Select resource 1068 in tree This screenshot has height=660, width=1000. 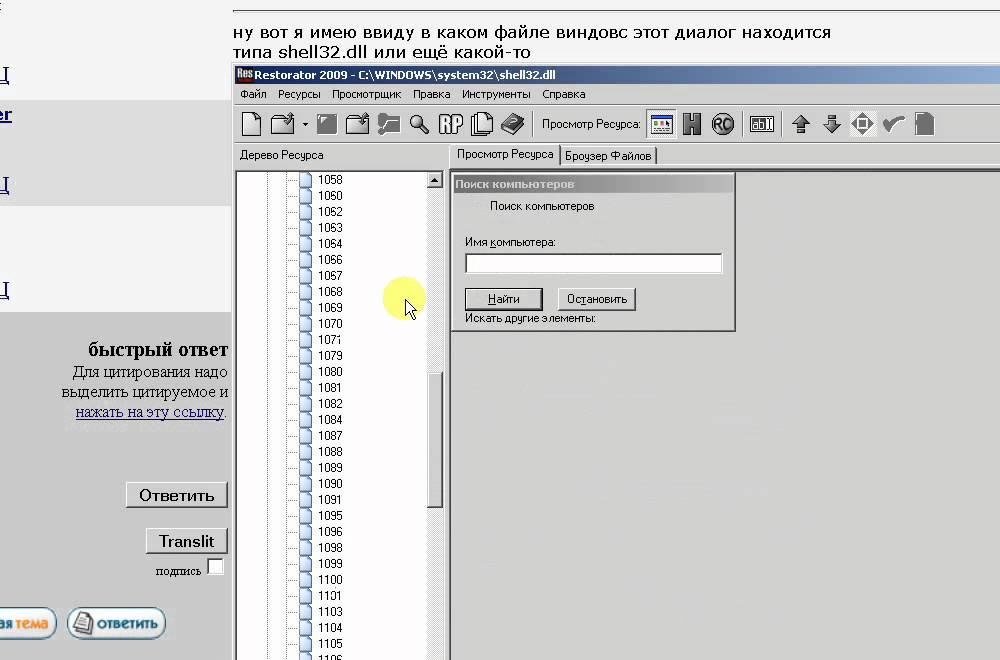click(x=330, y=291)
